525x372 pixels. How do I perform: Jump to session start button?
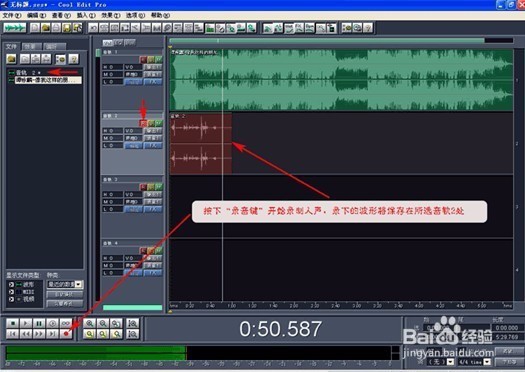(13, 334)
